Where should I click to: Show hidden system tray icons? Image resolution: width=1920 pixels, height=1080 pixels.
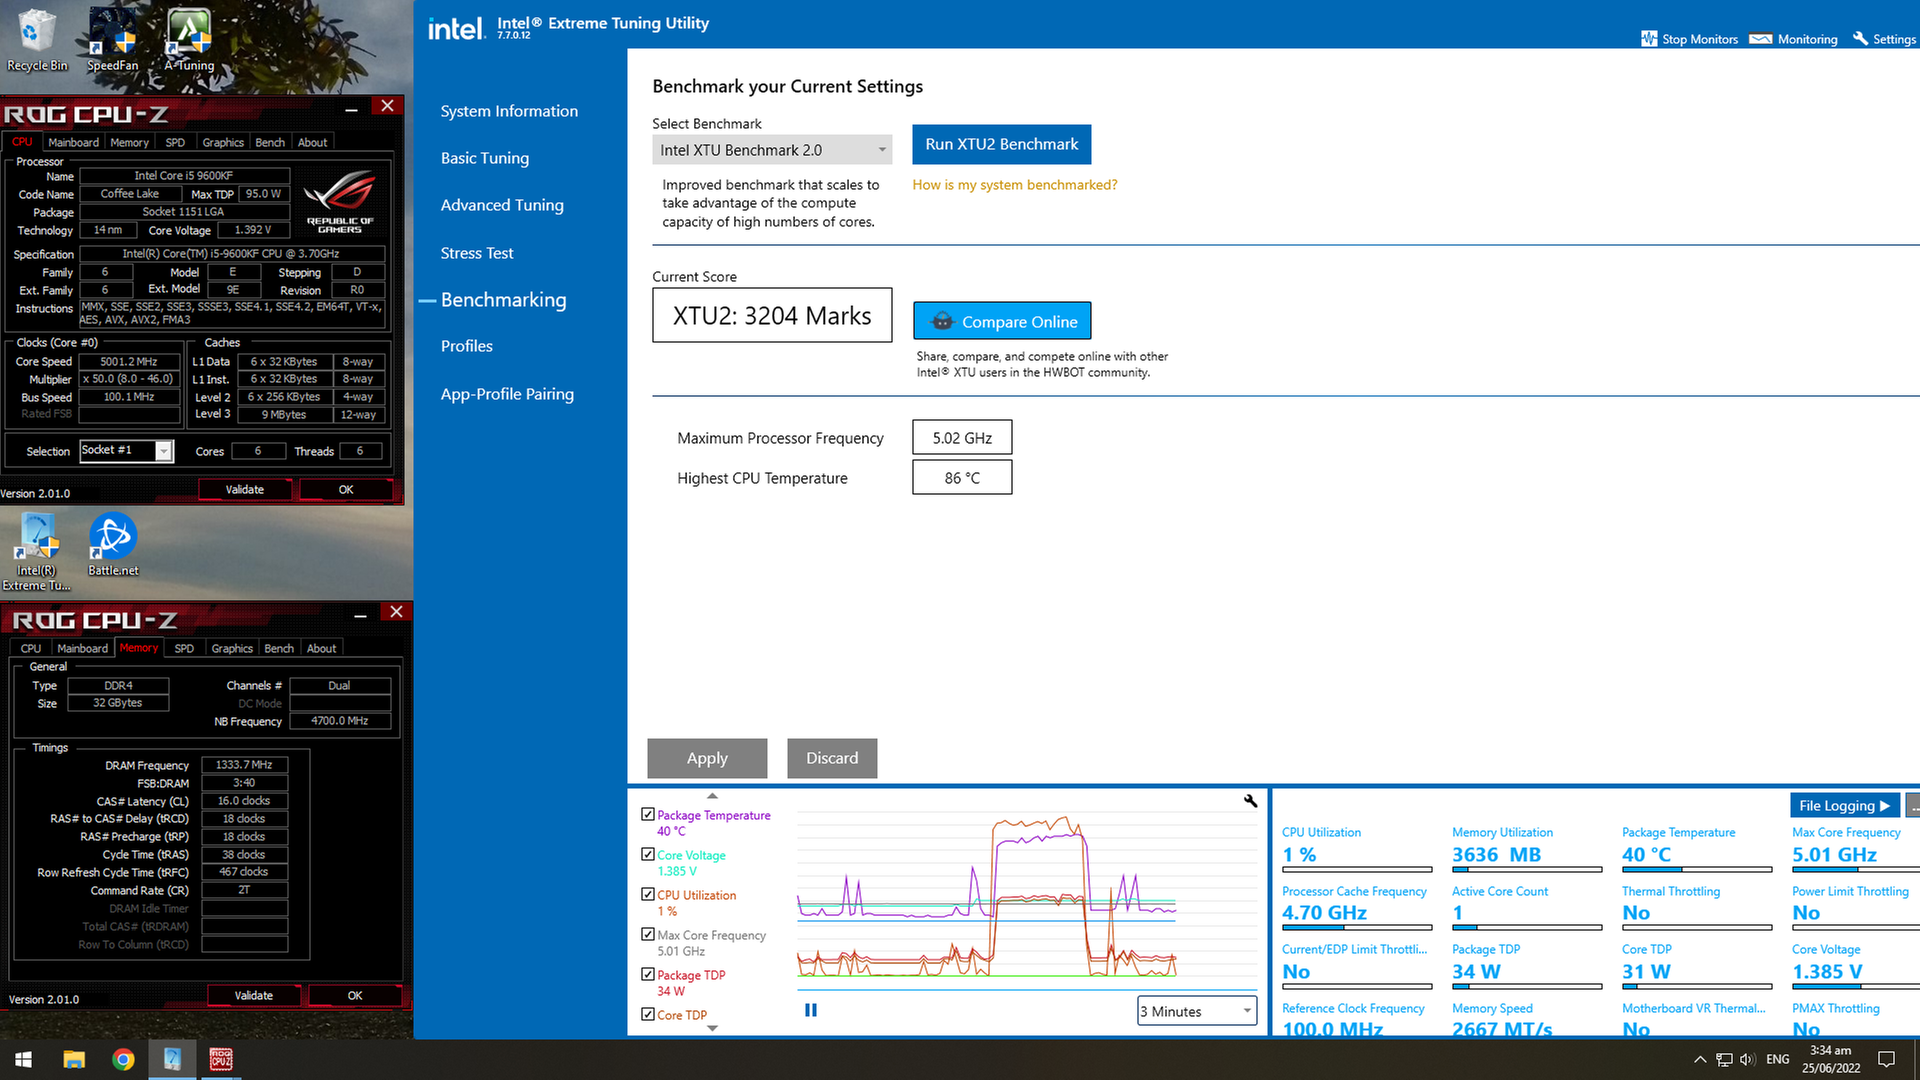(1700, 1060)
